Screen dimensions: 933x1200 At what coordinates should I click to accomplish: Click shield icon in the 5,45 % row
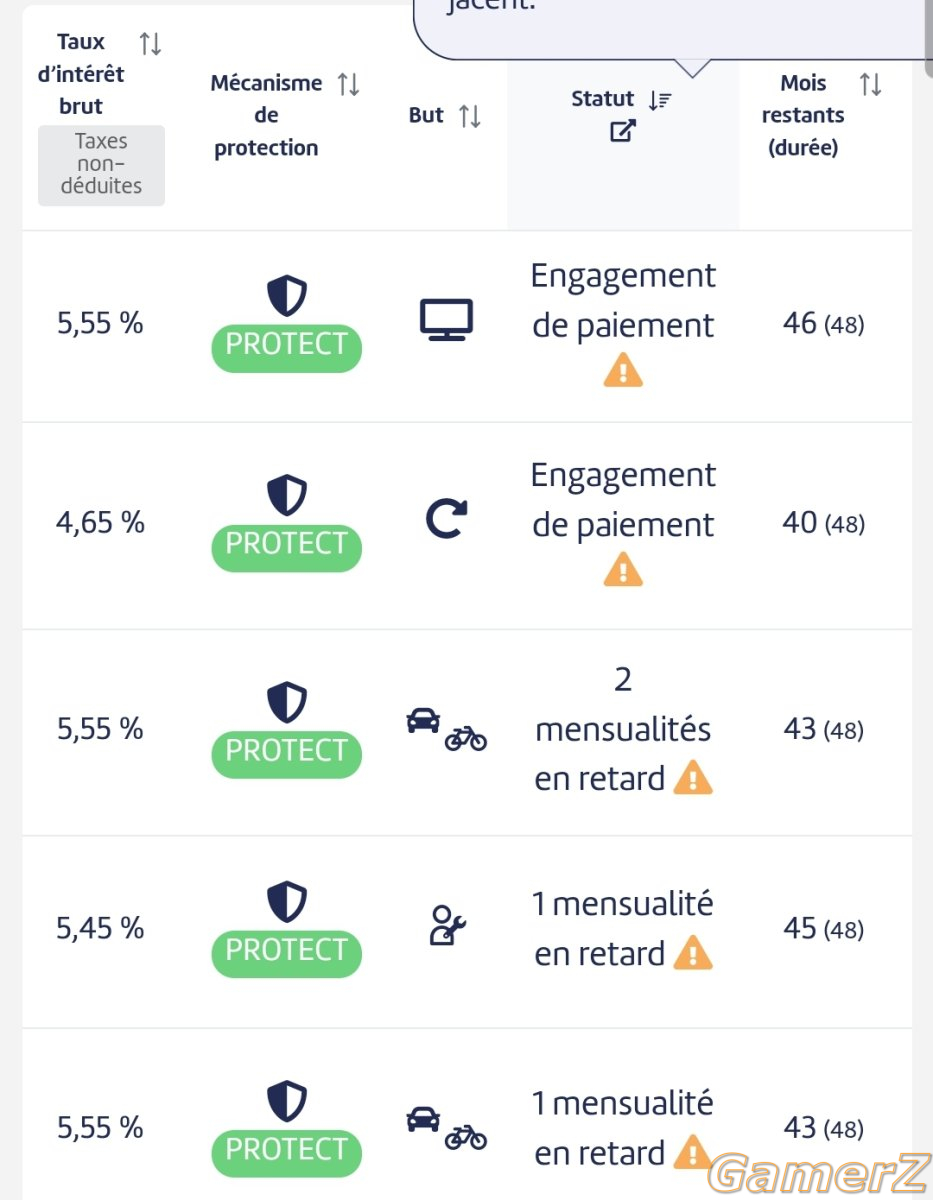286,901
